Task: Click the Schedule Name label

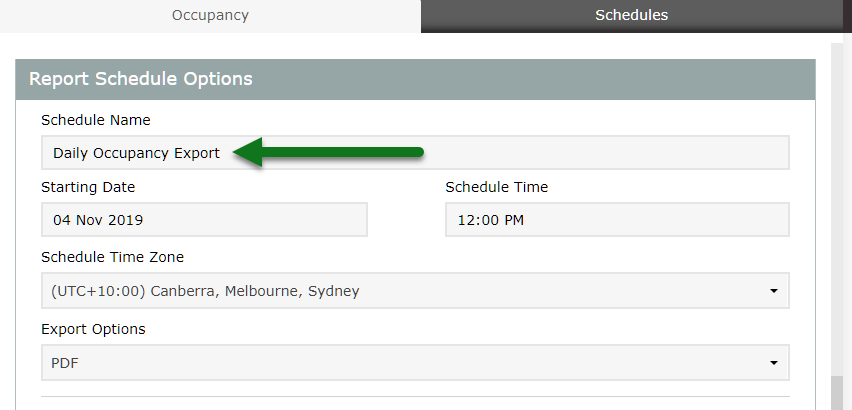Action: coord(96,120)
